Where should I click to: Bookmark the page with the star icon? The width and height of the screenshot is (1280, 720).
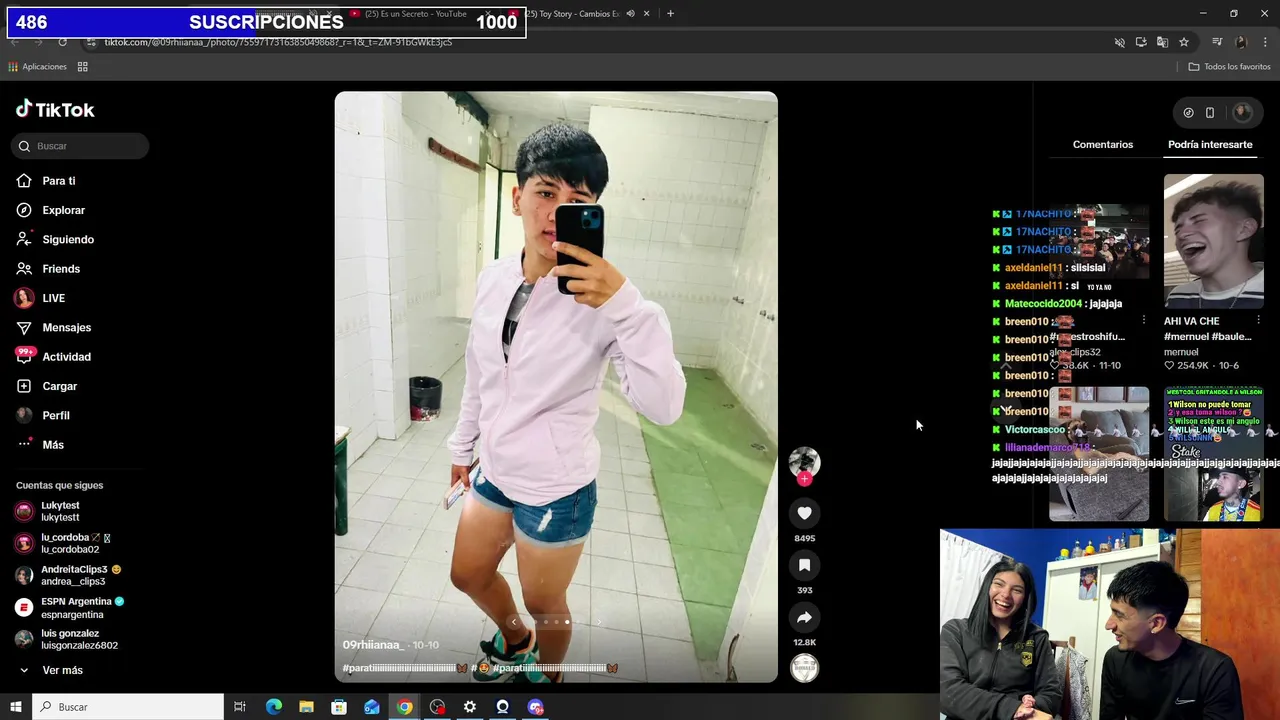point(1184,42)
